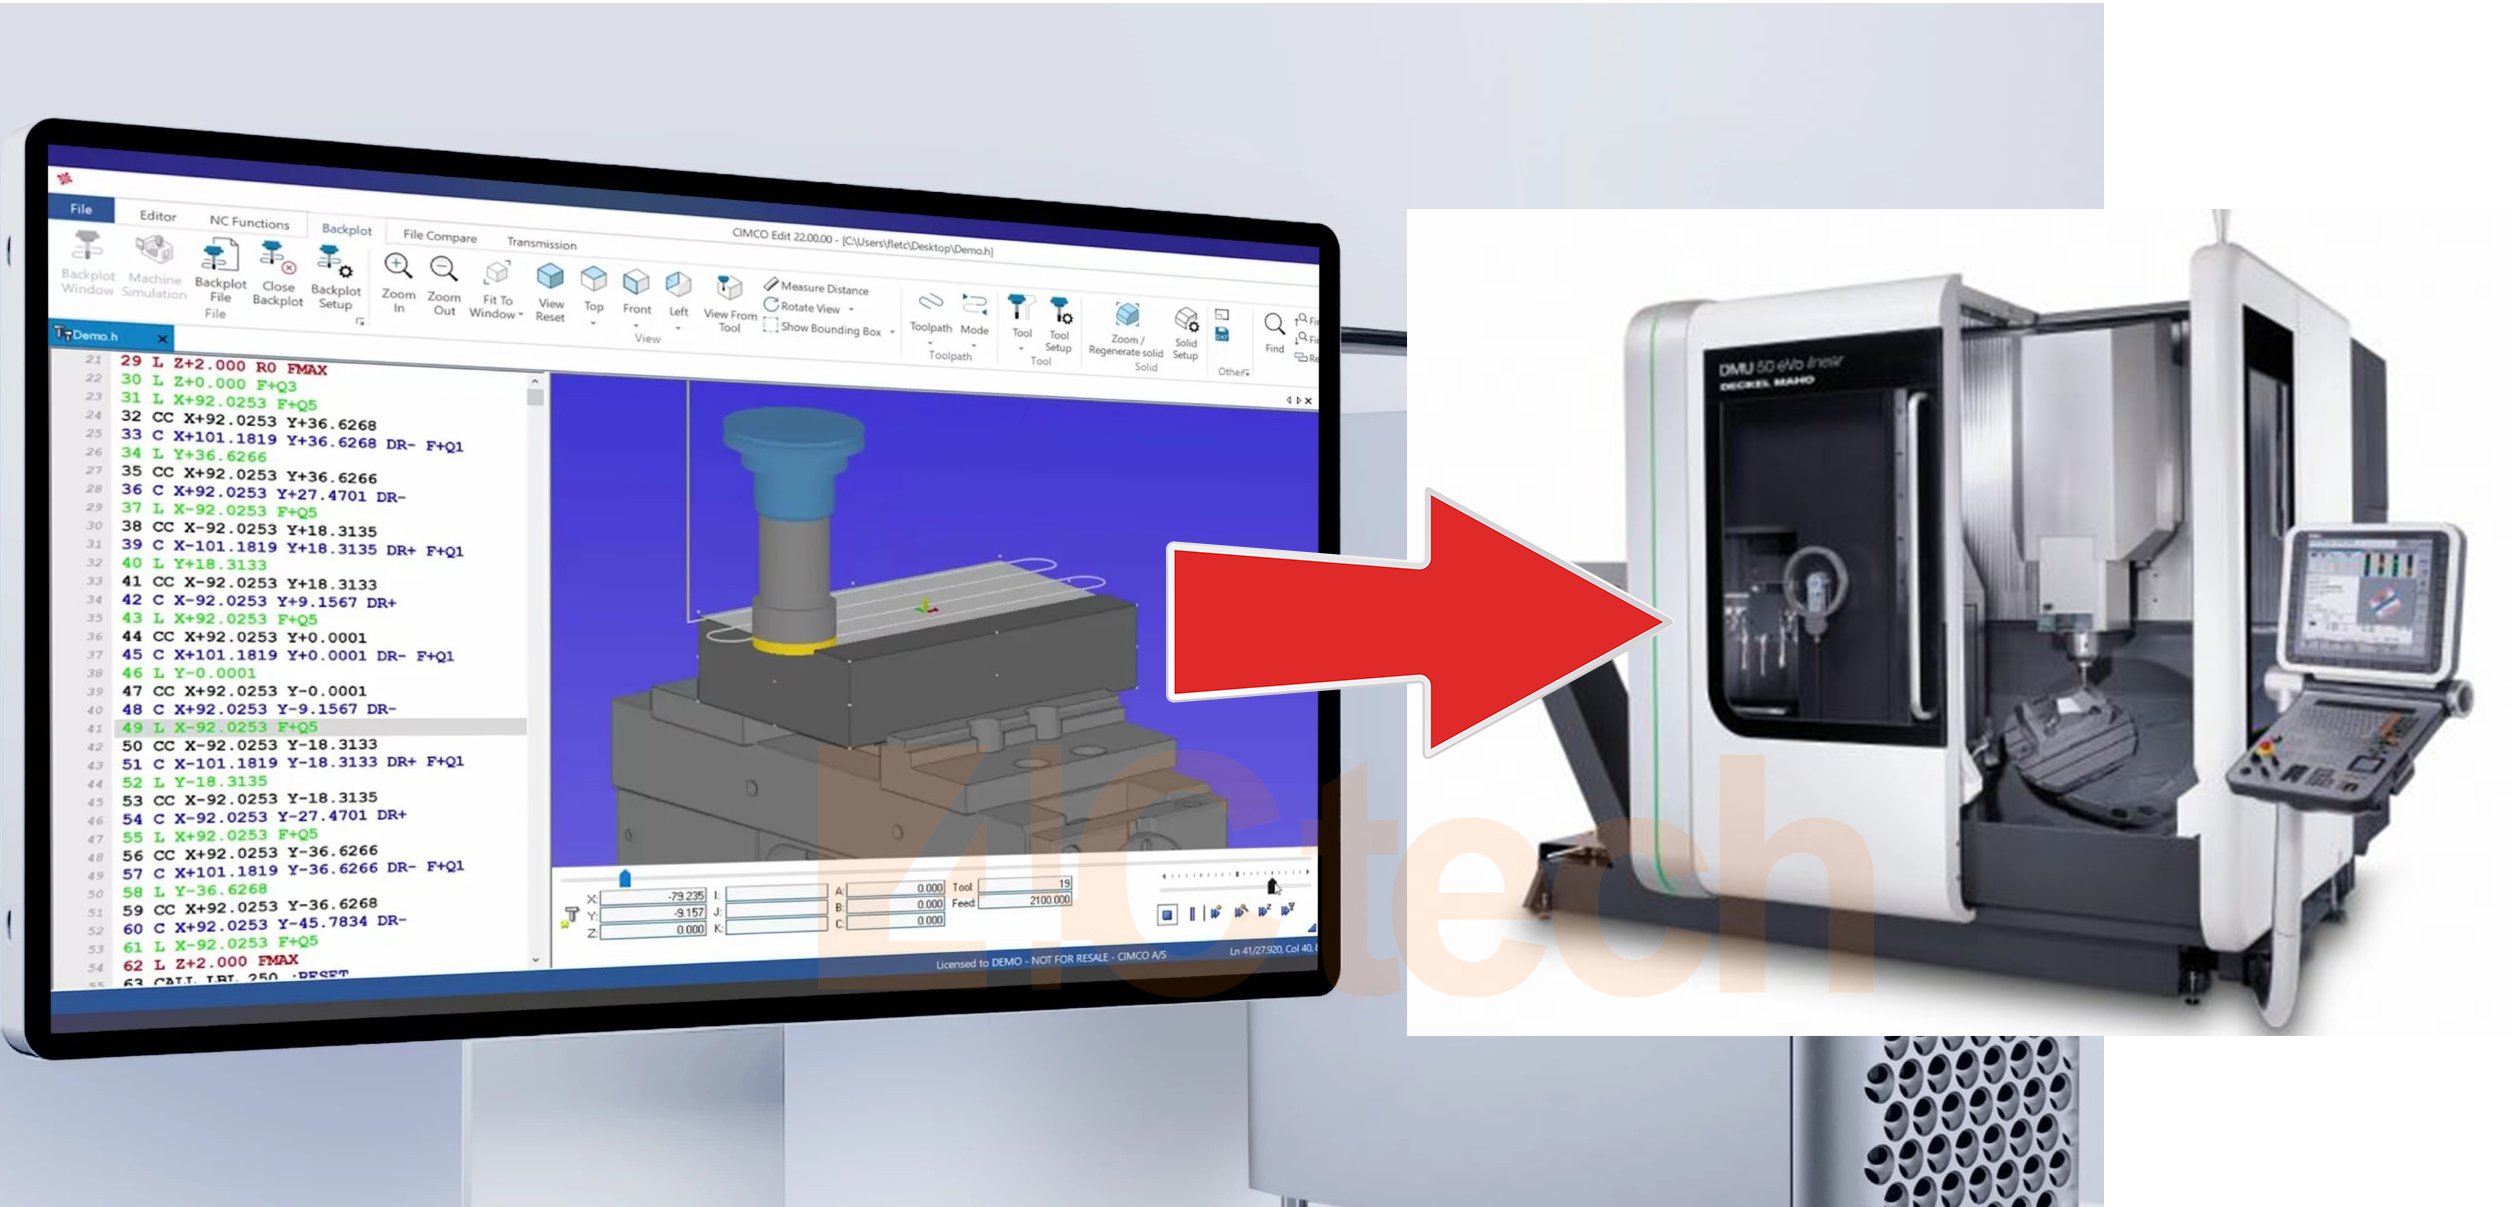Expand the Fit To Window dropdown
The image size is (2511, 1207).
tap(521, 314)
